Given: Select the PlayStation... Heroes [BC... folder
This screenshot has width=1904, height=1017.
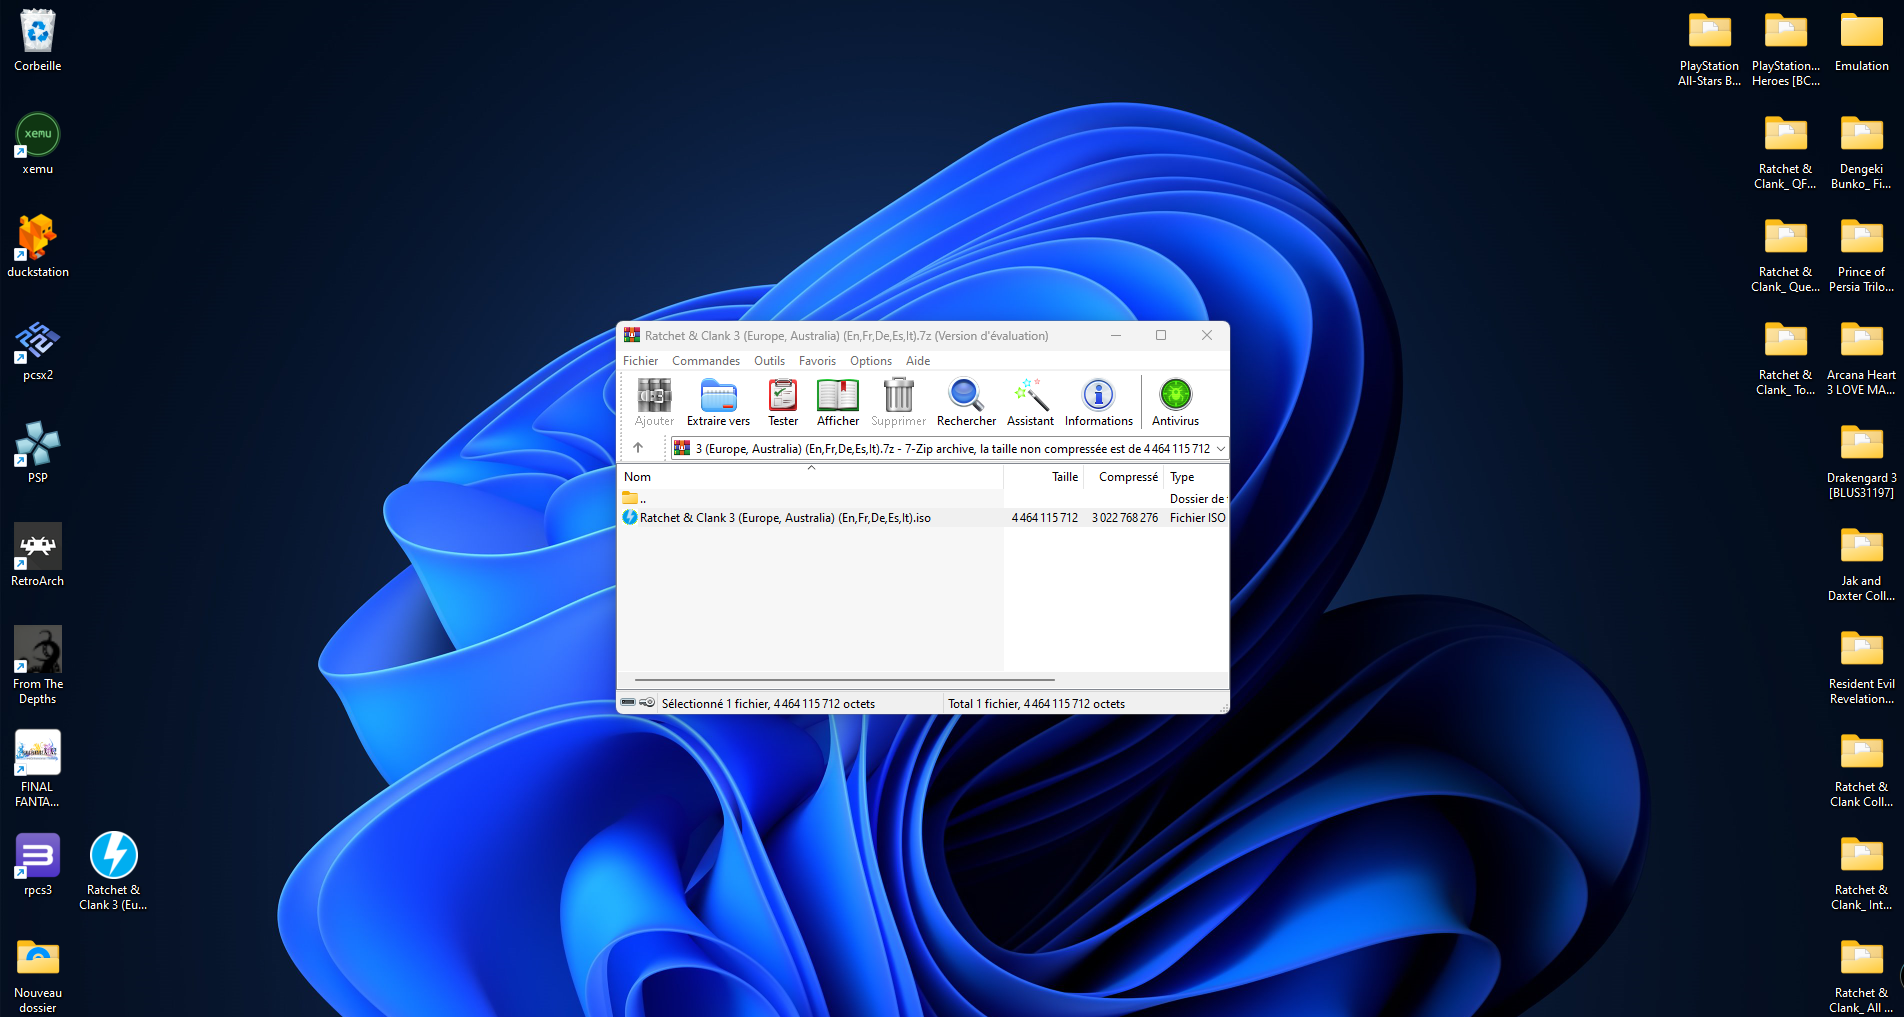Looking at the screenshot, I should 1785,48.
